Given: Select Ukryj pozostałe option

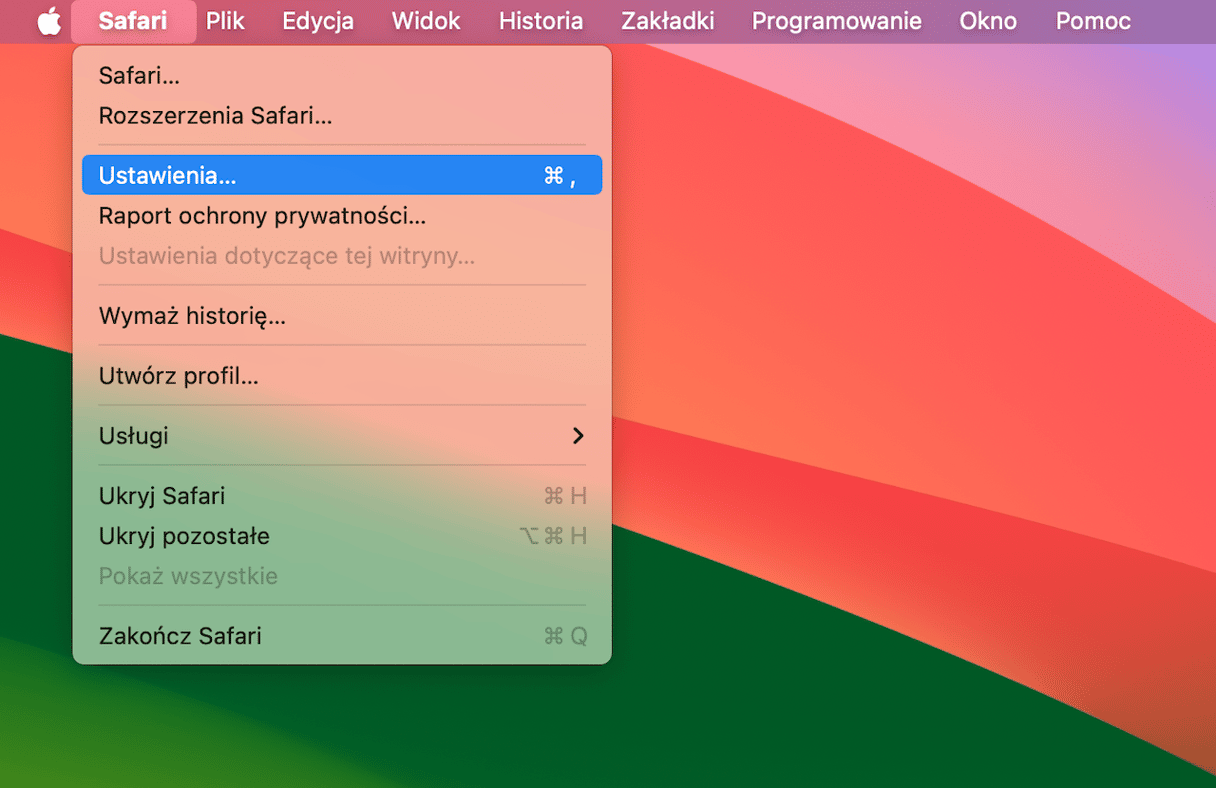Looking at the screenshot, I should point(184,536).
